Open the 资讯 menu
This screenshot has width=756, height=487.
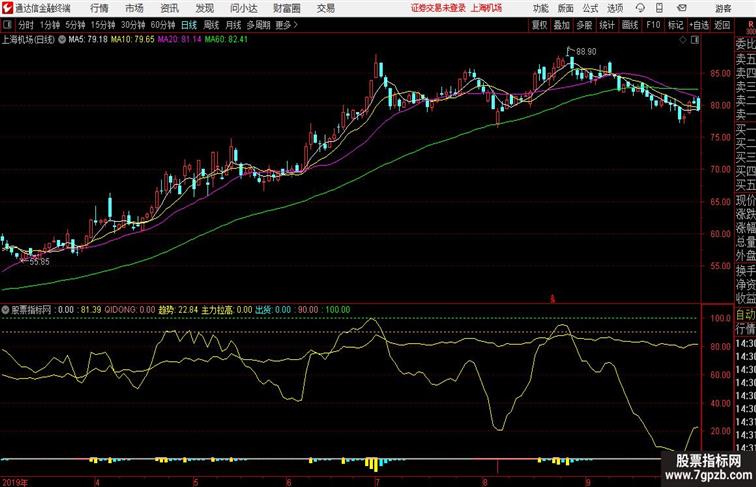pos(169,8)
